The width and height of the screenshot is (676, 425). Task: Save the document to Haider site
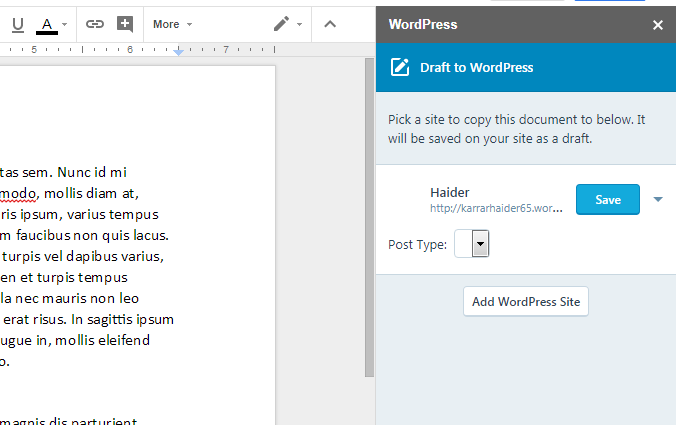608,200
